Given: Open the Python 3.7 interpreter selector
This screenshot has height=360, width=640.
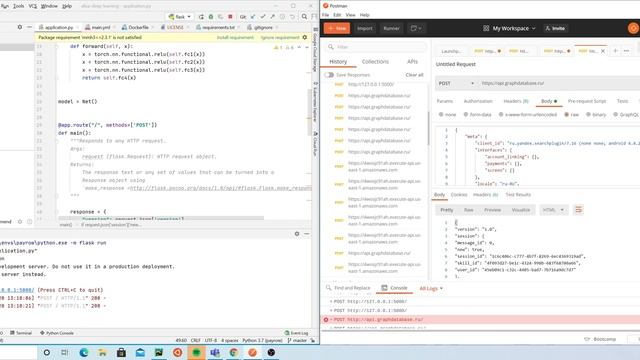Looking at the screenshot, I should click(x=262, y=340).
